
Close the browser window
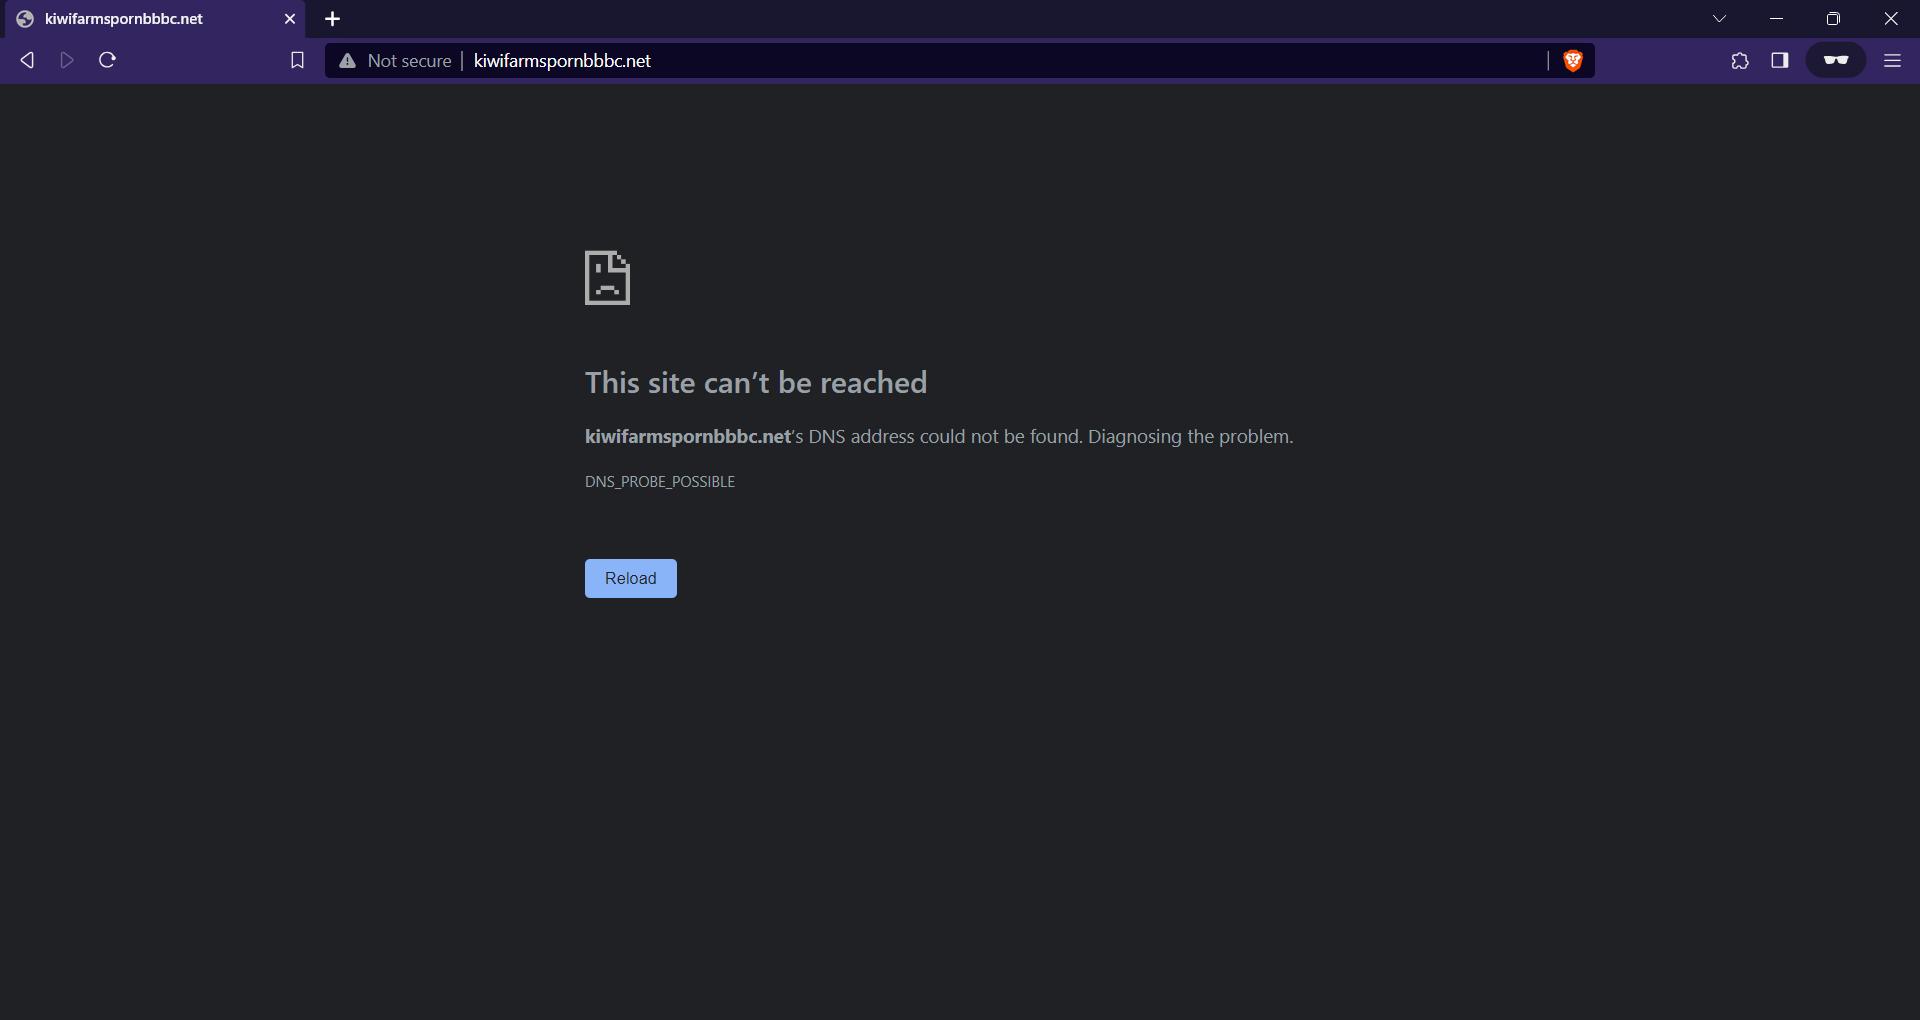(1891, 19)
